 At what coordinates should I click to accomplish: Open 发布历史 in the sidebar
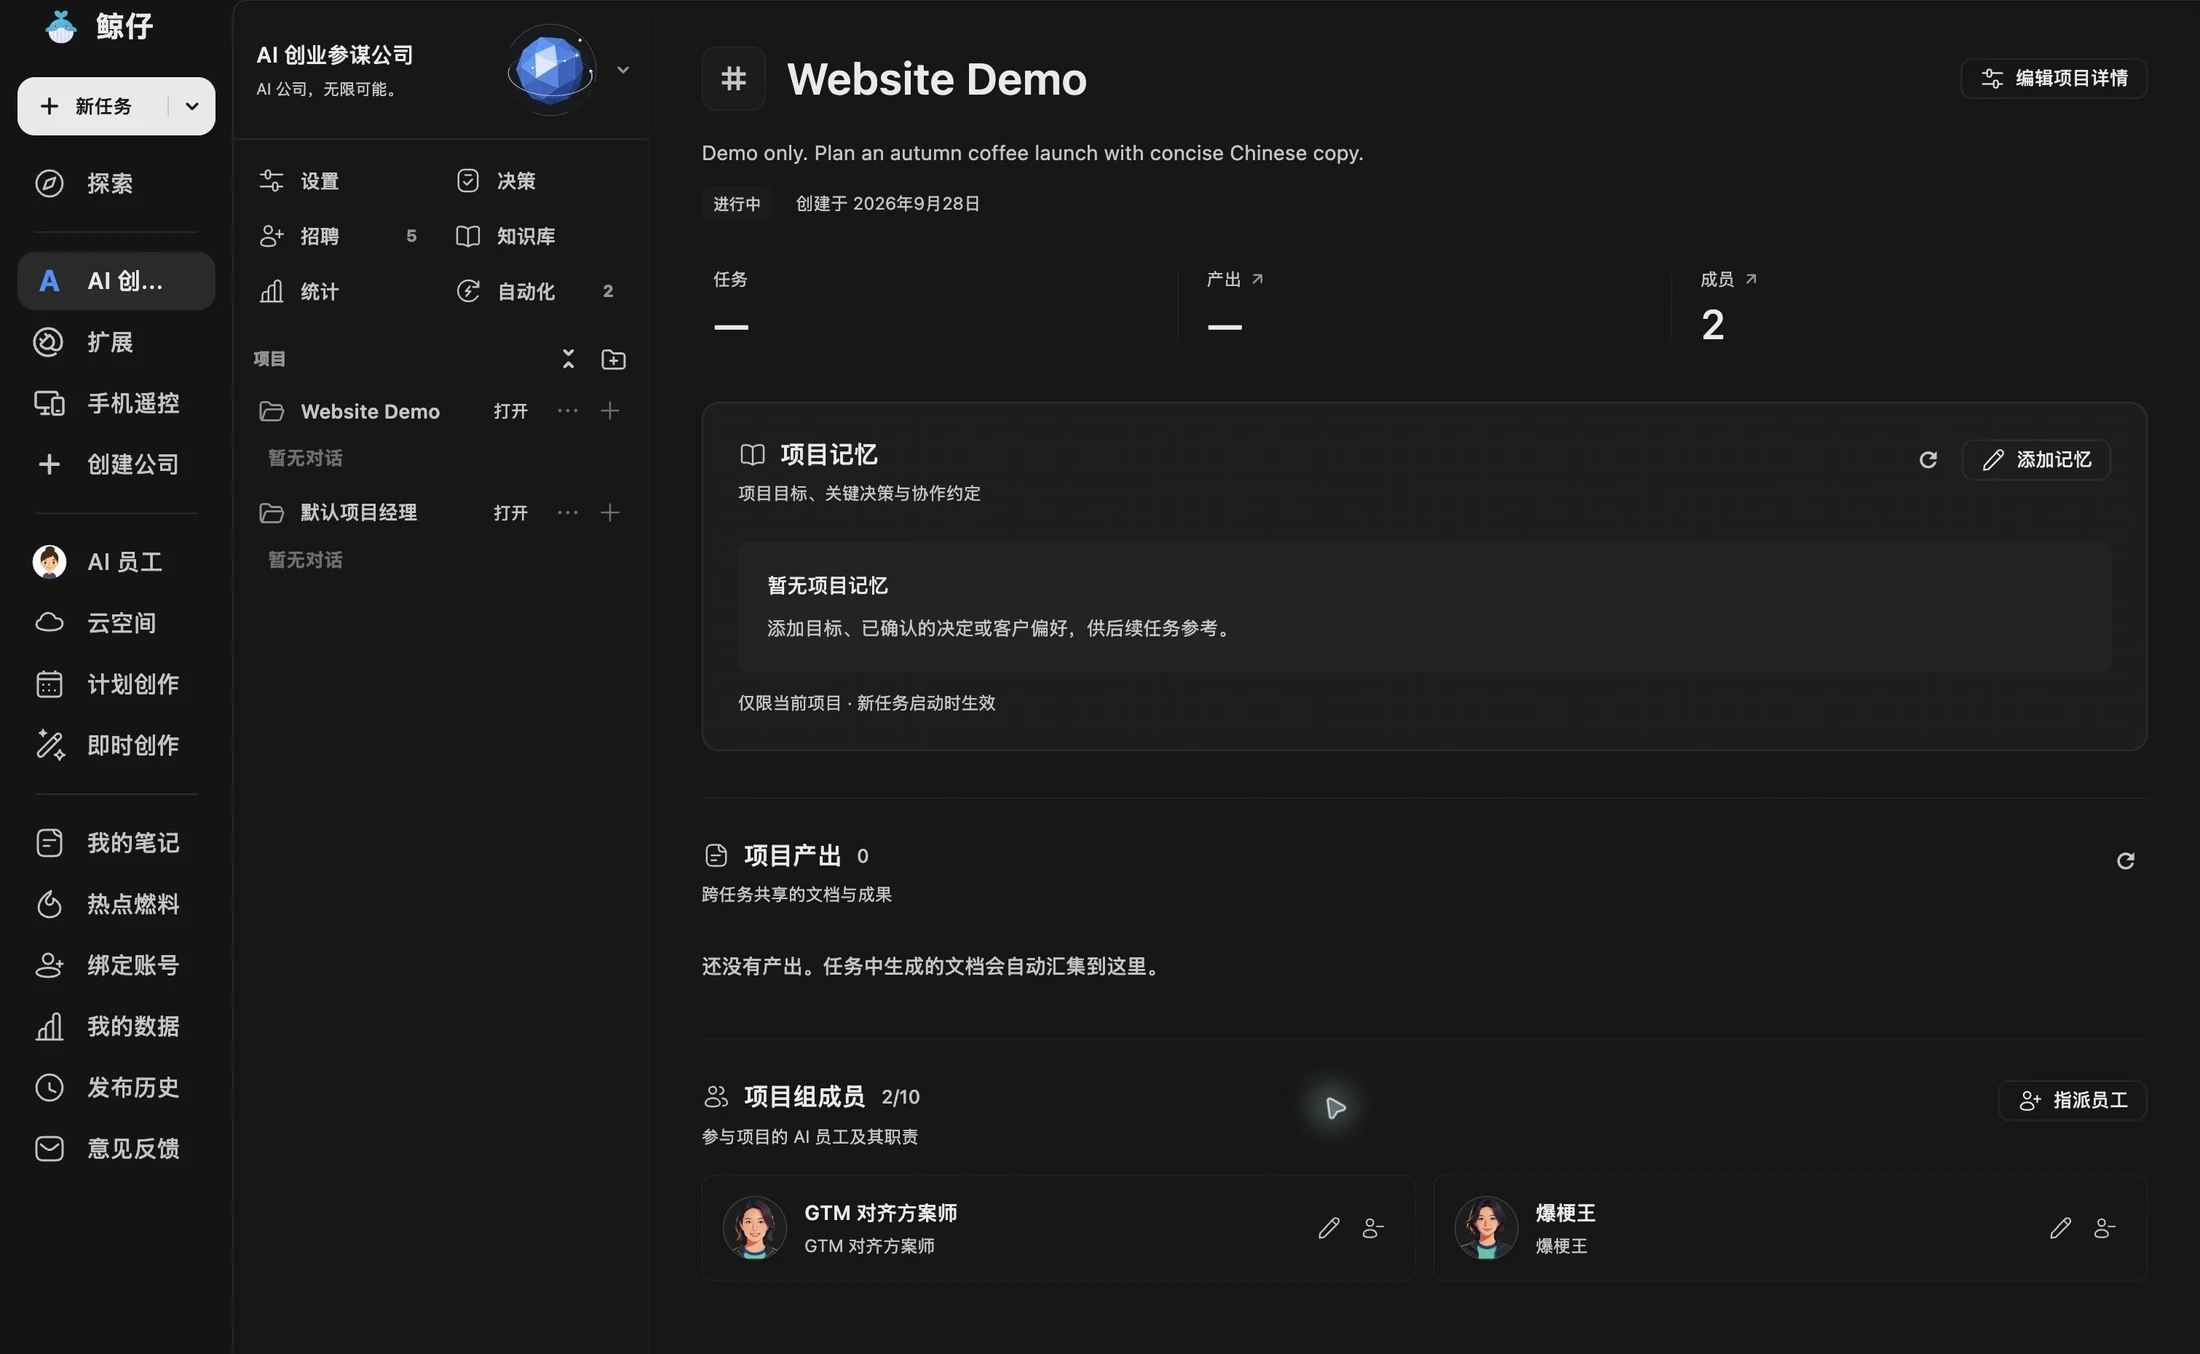coord(116,1087)
